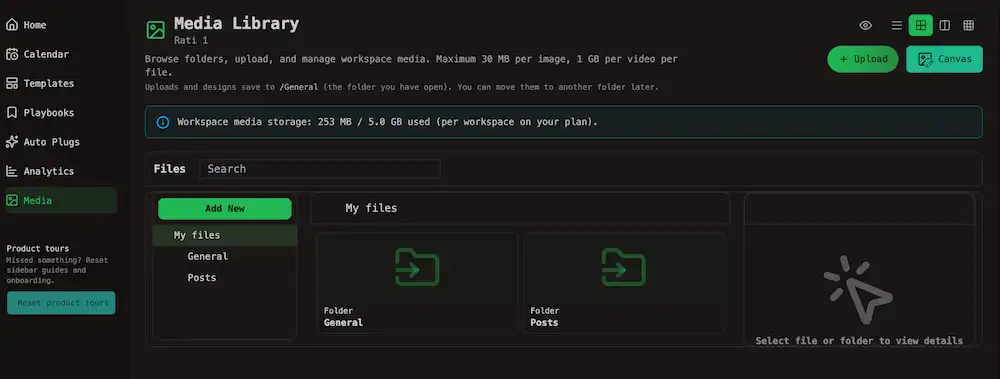
Task: Click the Media Library title
Action: click(x=237, y=24)
